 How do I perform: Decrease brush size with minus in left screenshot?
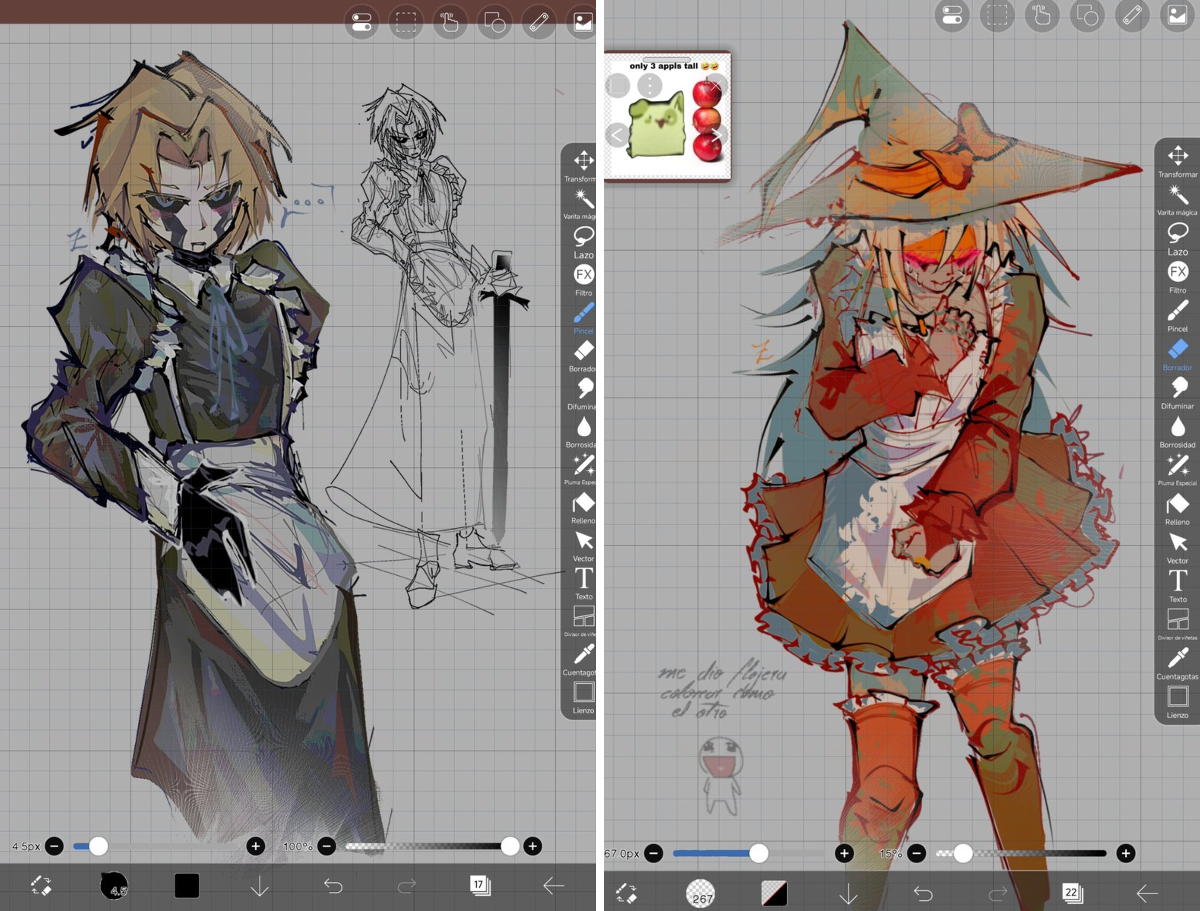54,846
